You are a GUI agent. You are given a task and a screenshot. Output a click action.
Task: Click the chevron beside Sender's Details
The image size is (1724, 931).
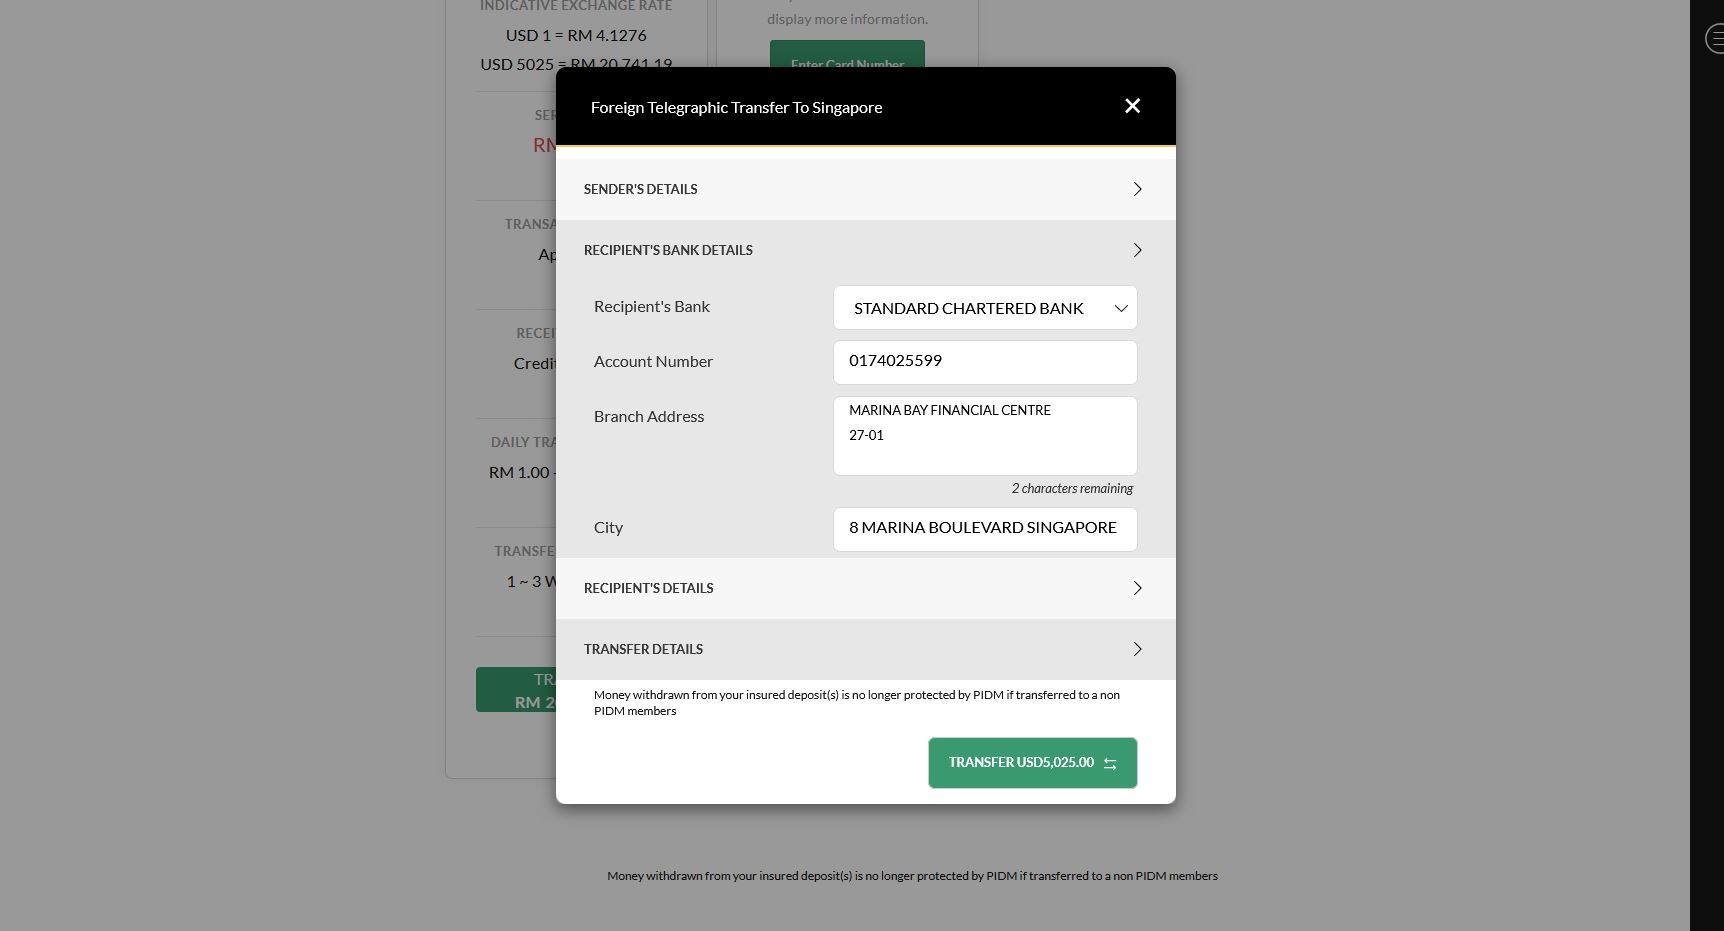click(x=1137, y=189)
